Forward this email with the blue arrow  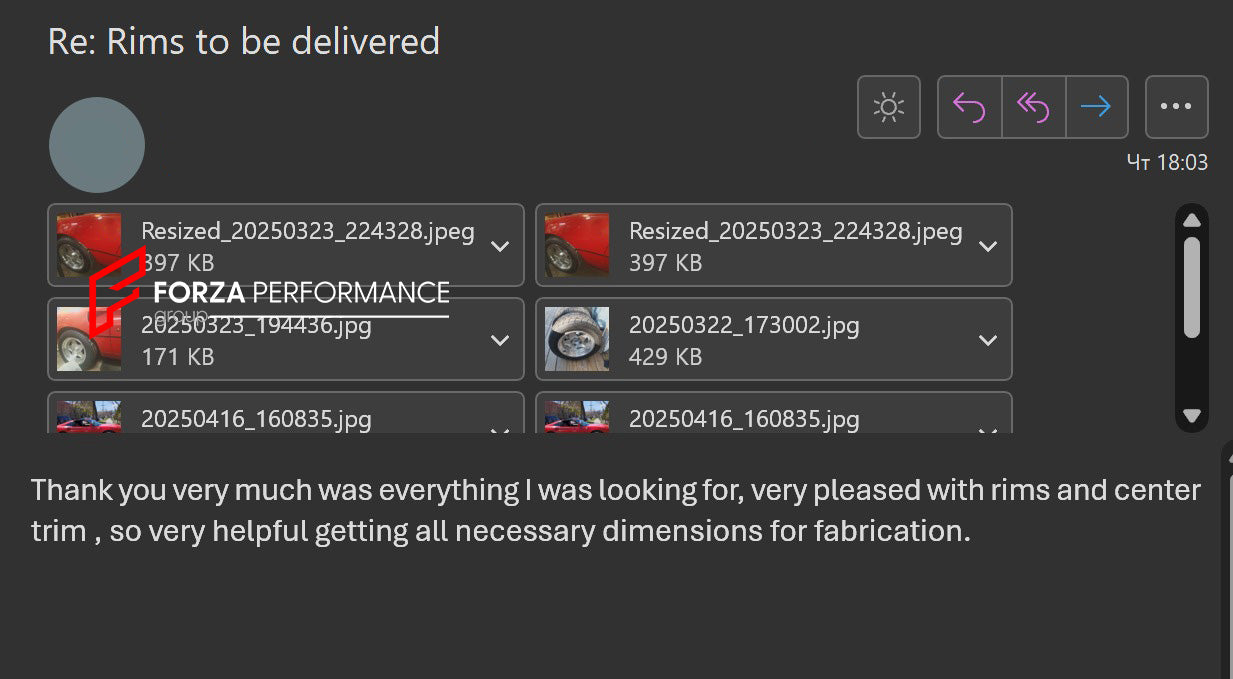[x=1097, y=107]
